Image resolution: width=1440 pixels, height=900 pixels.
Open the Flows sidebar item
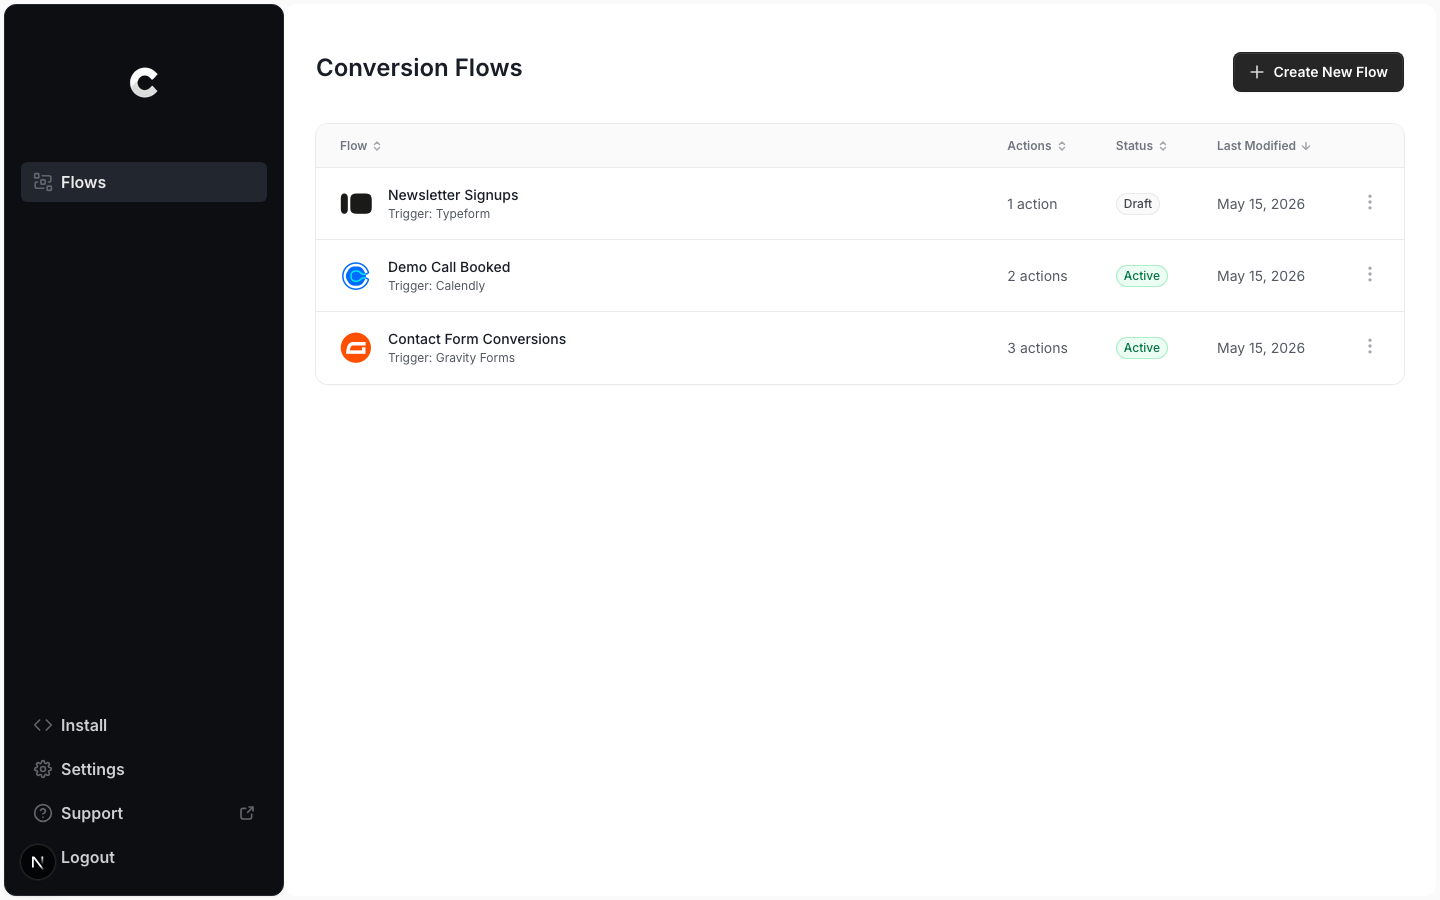[144, 182]
